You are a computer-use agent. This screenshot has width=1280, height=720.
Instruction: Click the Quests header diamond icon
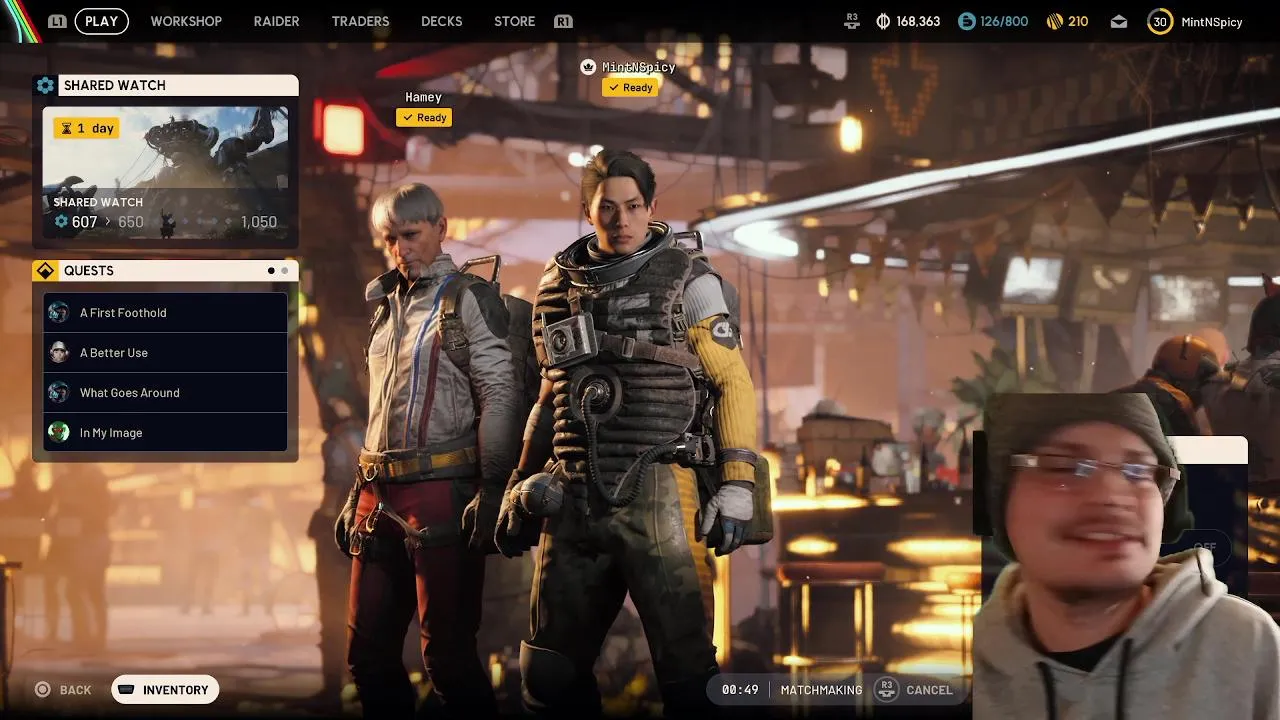[x=45, y=271]
